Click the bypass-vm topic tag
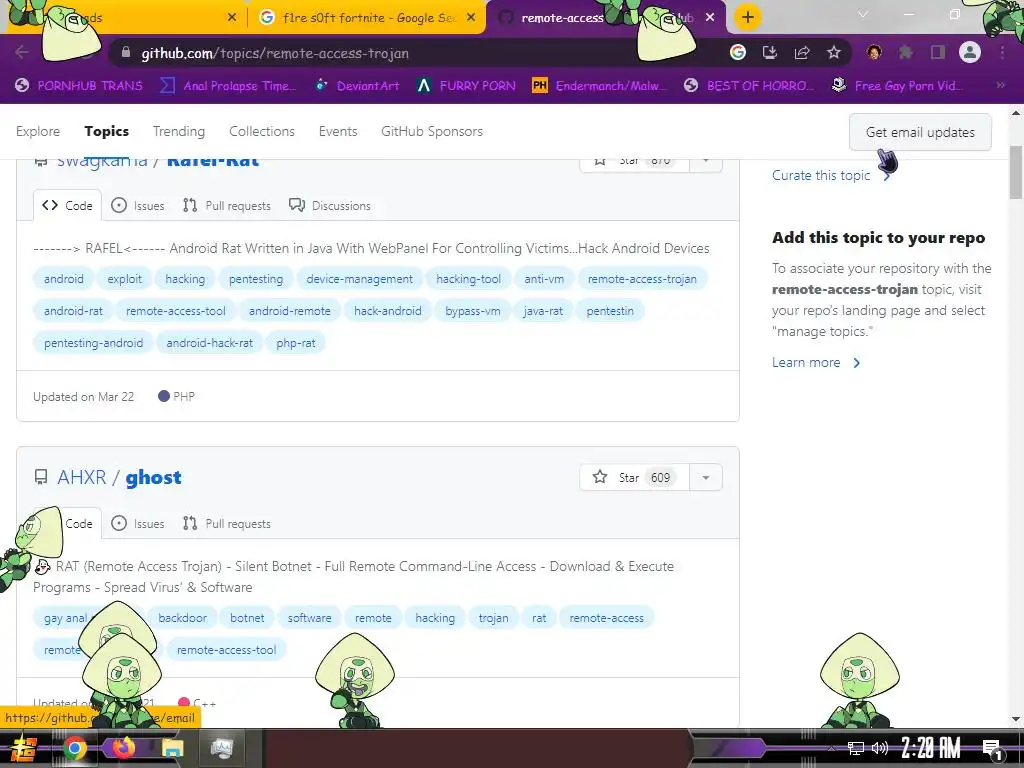 473,311
